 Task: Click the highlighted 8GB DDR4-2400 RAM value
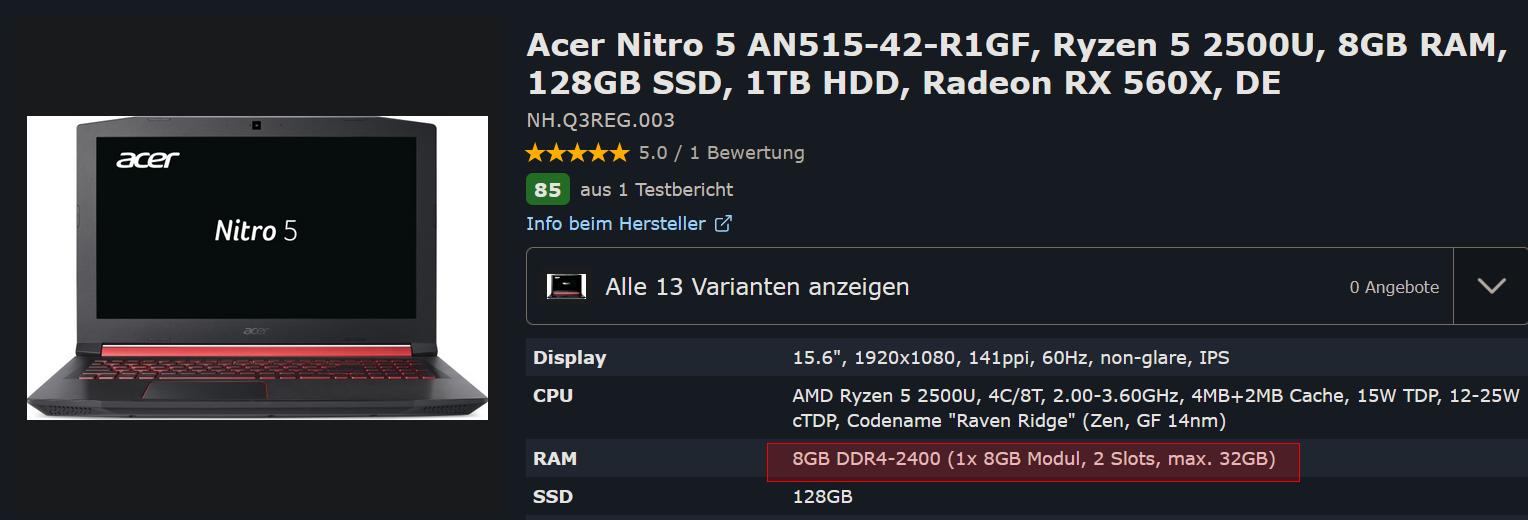[x=1033, y=460]
